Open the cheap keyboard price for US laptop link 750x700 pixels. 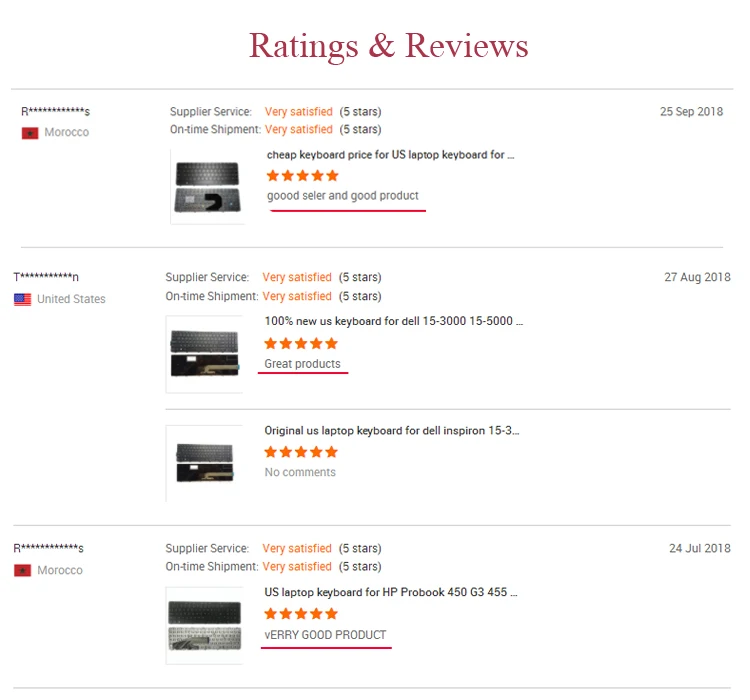click(390, 155)
